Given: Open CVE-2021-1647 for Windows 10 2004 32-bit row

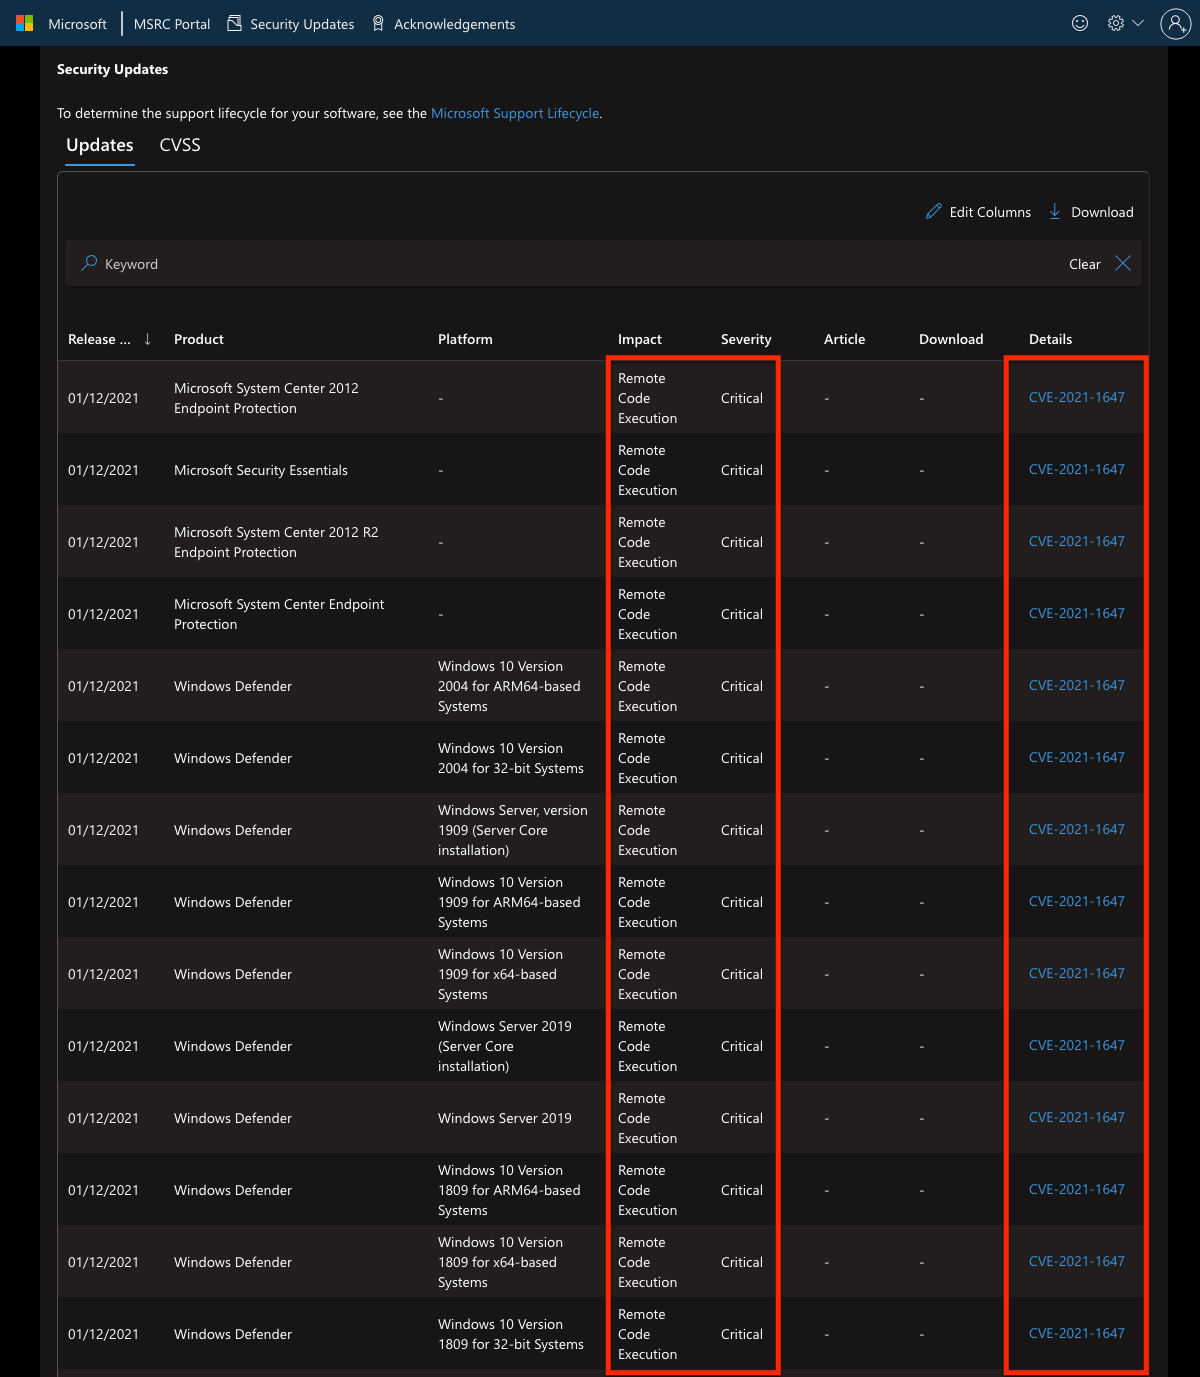Looking at the screenshot, I should click(x=1077, y=757).
